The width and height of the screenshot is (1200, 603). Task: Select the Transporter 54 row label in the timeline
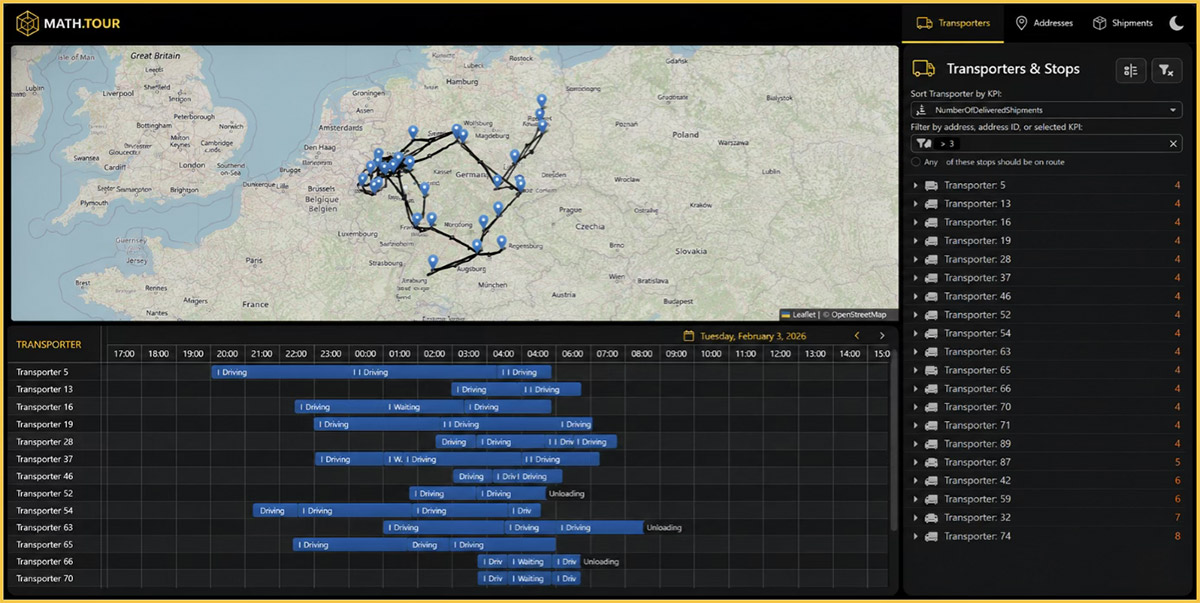pyautogui.click(x=45, y=510)
